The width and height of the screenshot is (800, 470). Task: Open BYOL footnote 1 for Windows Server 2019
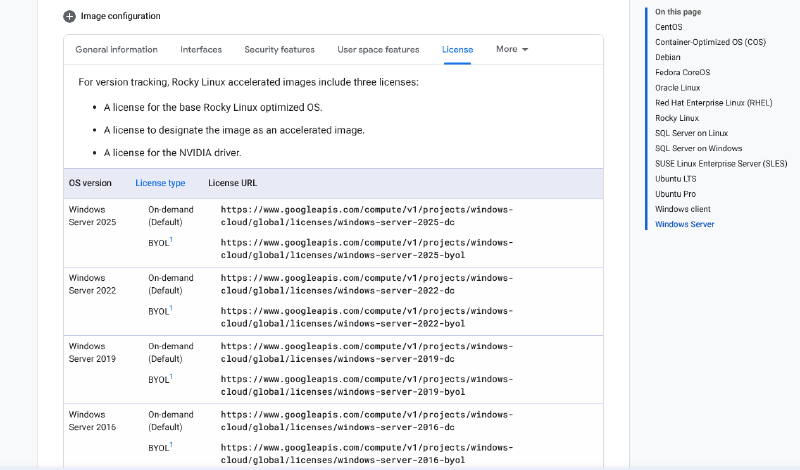171,377
